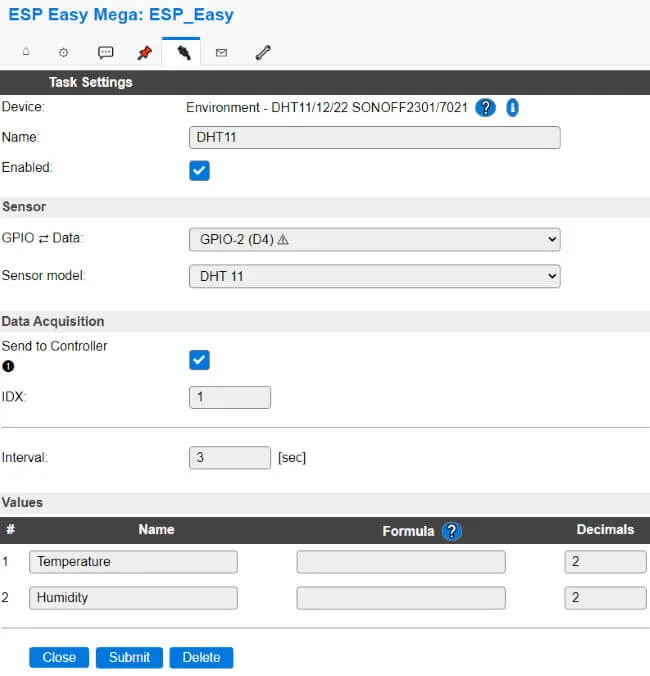The height and width of the screenshot is (676, 650).
Task: Open the GPIO Data pin dropdown
Action: (374, 240)
